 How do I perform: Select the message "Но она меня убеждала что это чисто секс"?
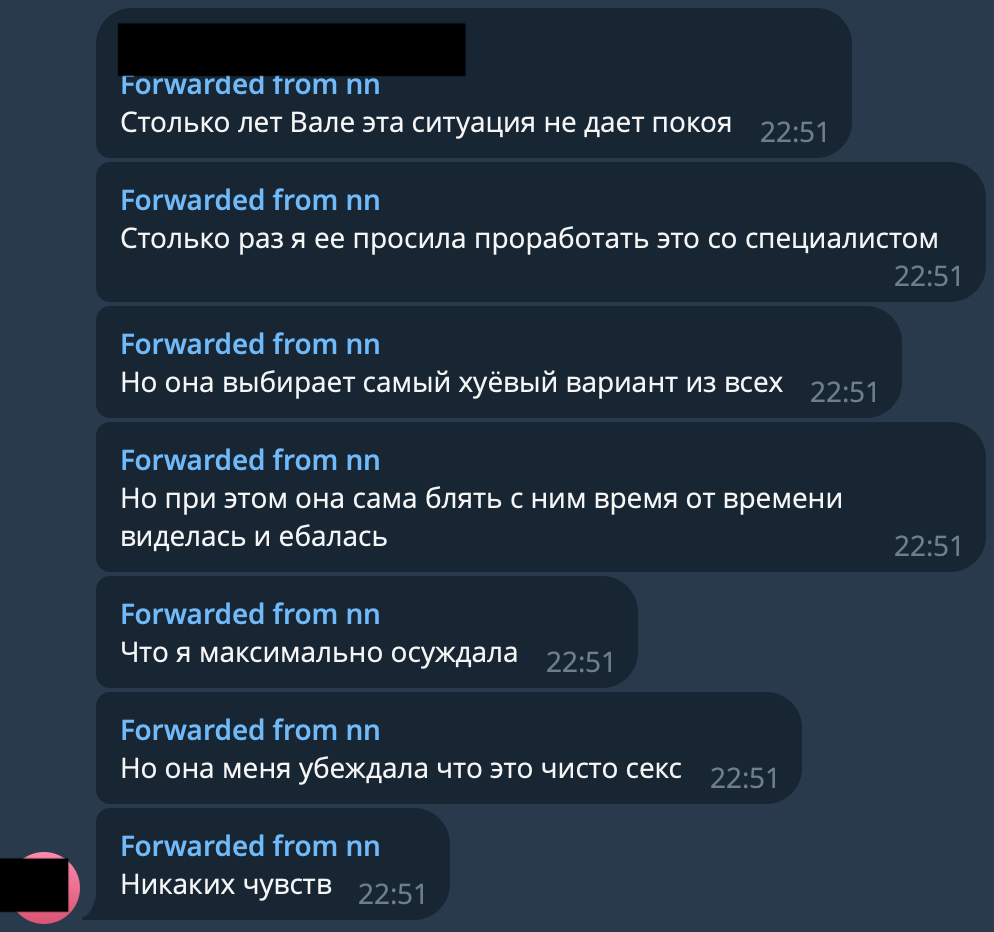pos(401,769)
